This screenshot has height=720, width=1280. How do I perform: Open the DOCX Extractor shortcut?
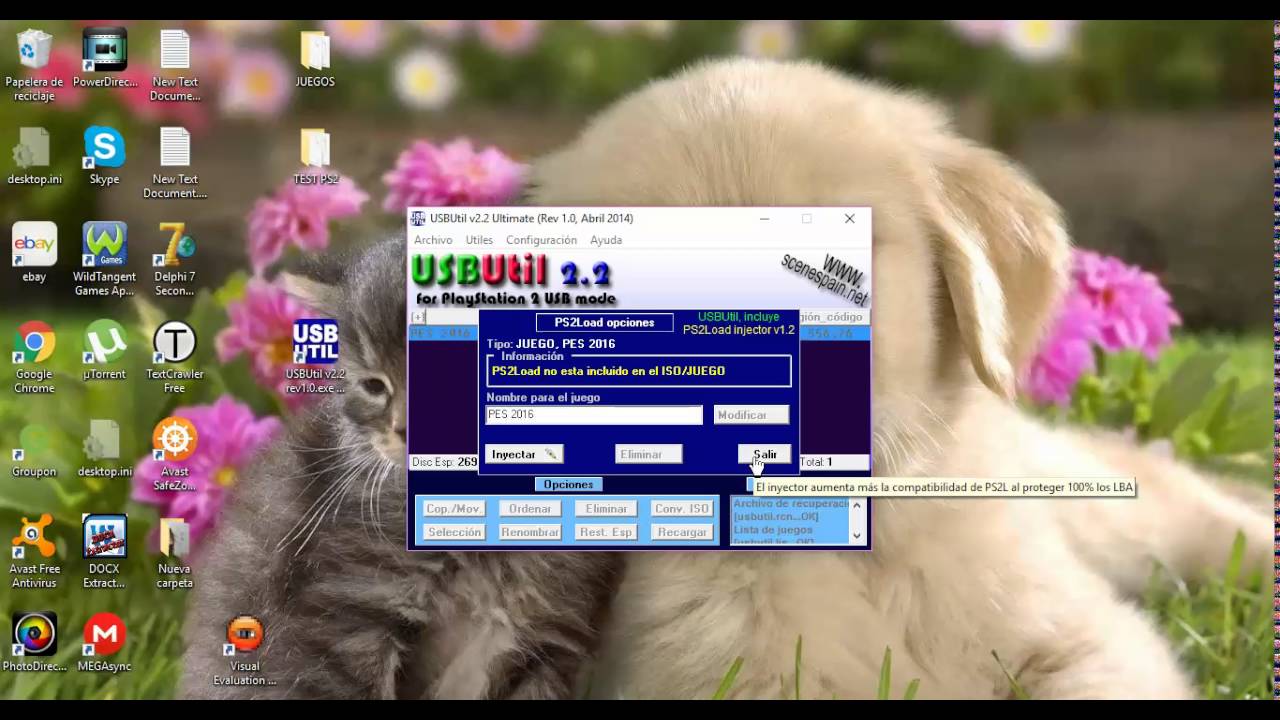(x=105, y=552)
